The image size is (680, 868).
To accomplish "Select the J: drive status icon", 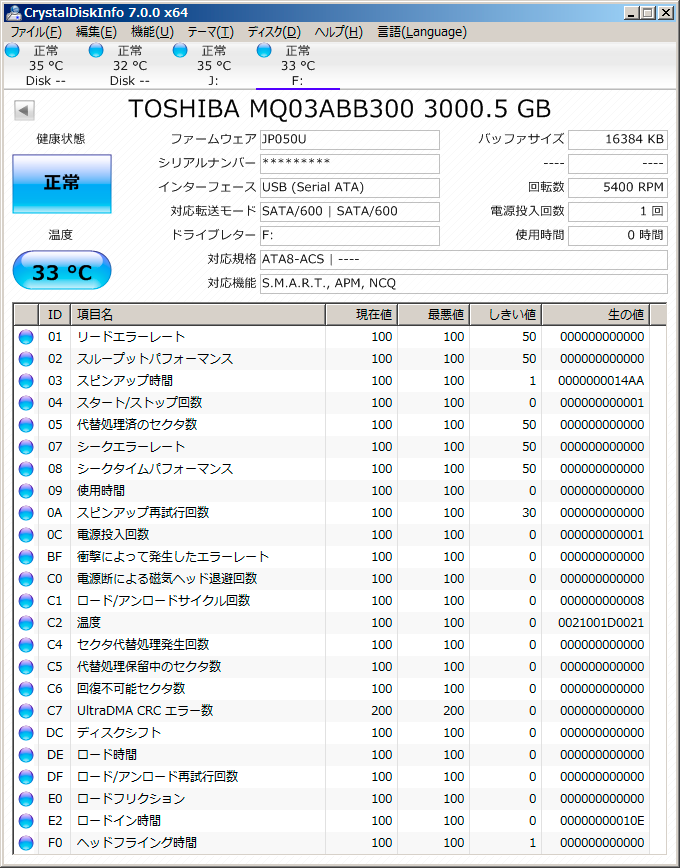I will 180,50.
